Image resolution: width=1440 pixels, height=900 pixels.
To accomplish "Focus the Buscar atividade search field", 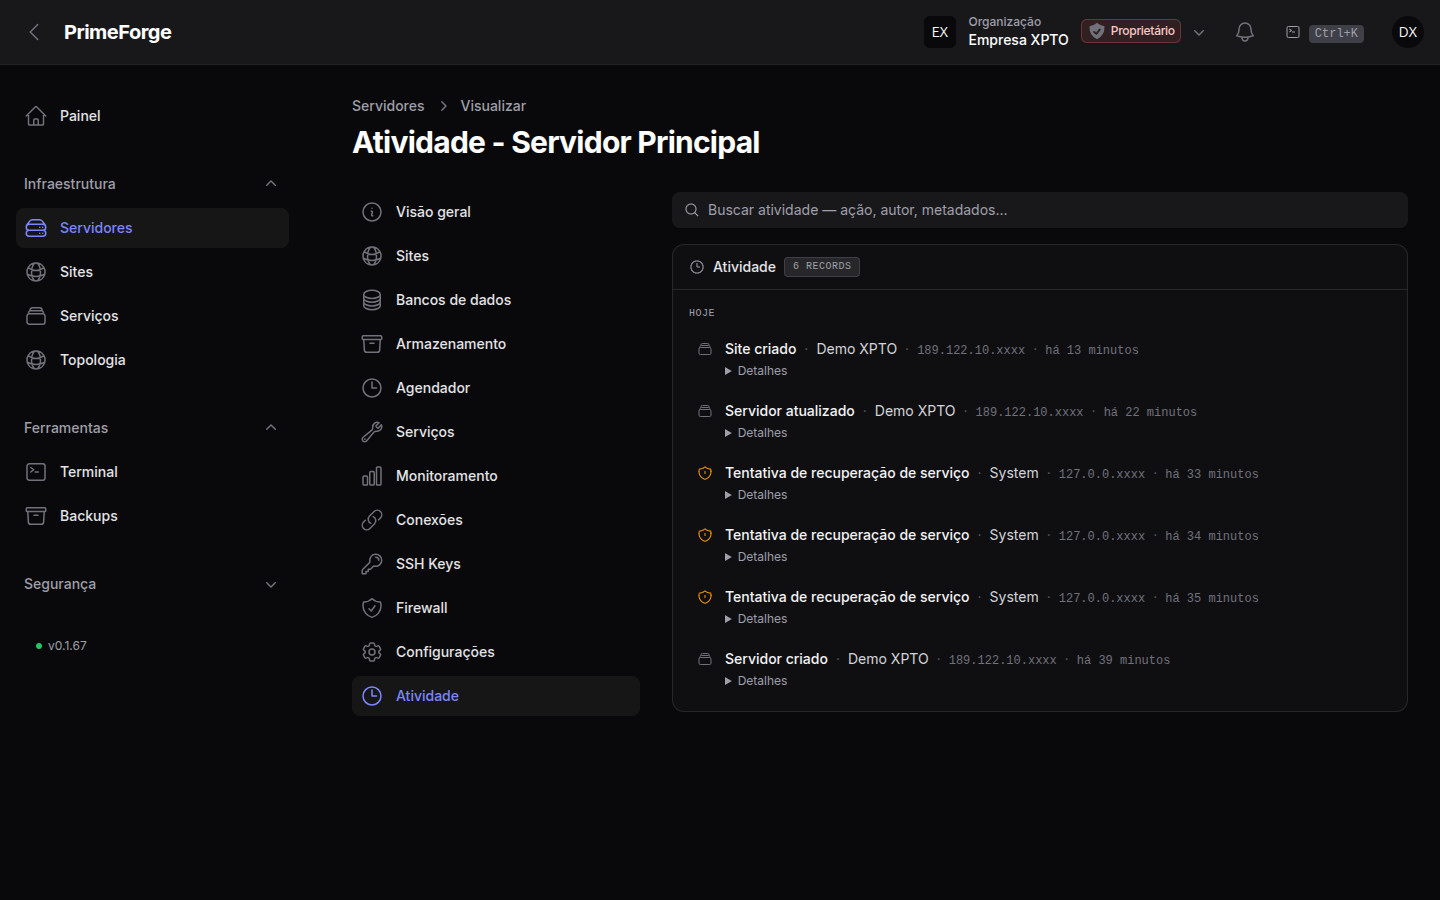I will coord(1040,210).
